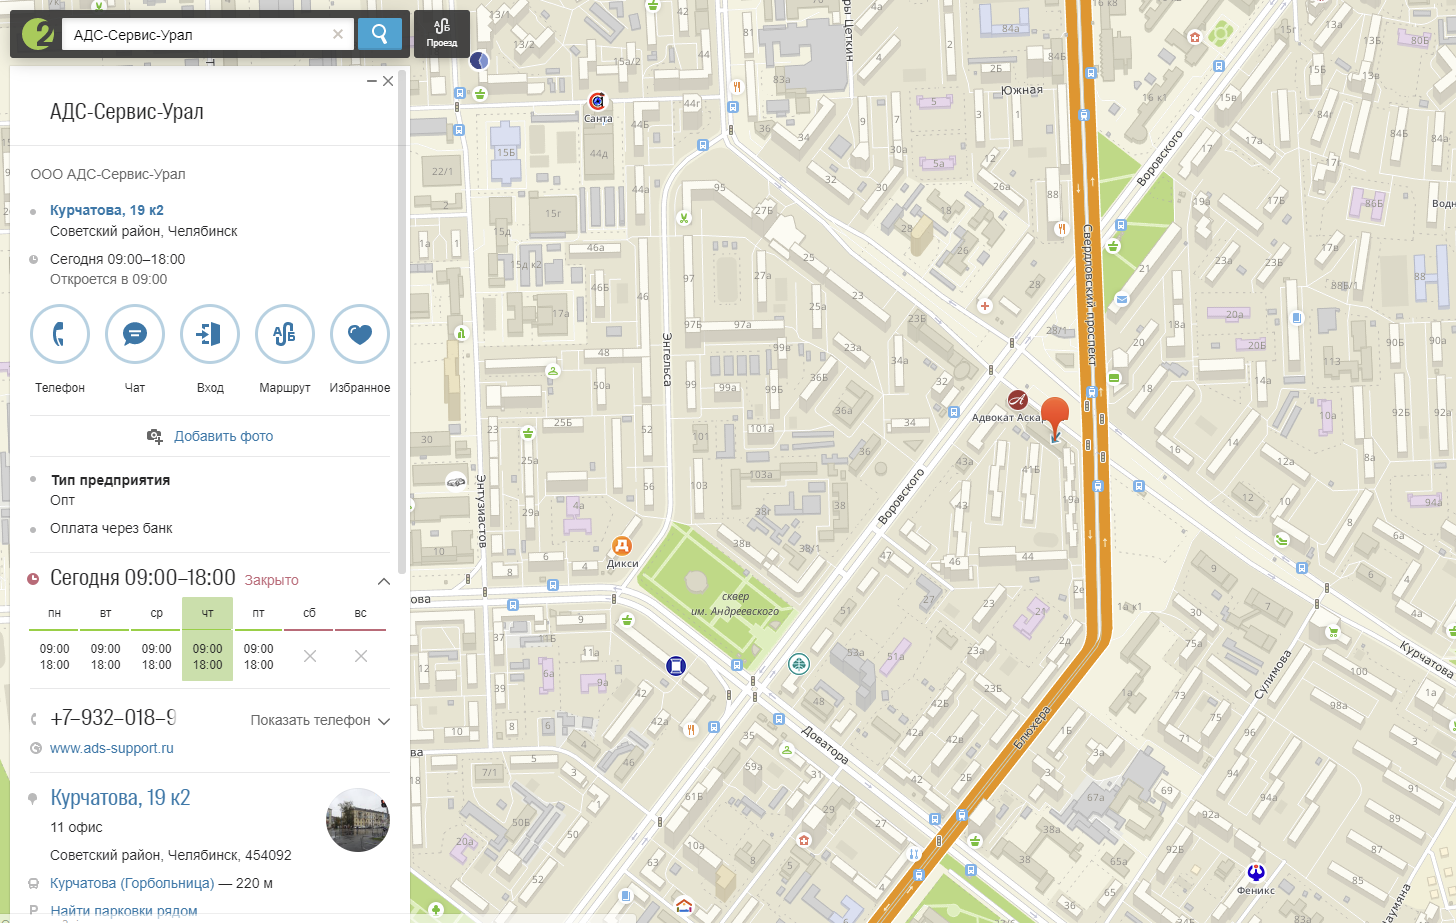The width and height of the screenshot is (1456, 923).
Task: Click the Оплата через банк entry
Action: 111,528
